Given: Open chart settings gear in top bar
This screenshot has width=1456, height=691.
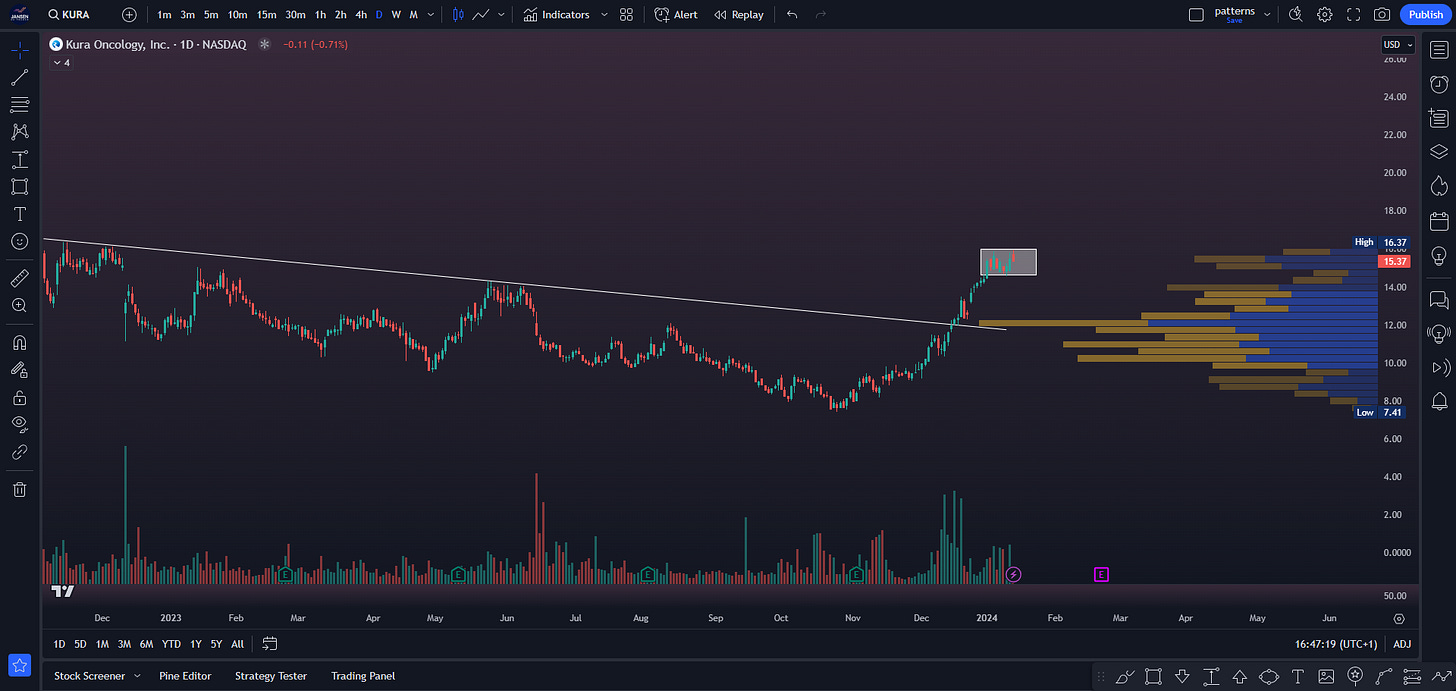Looking at the screenshot, I should 1325,15.
